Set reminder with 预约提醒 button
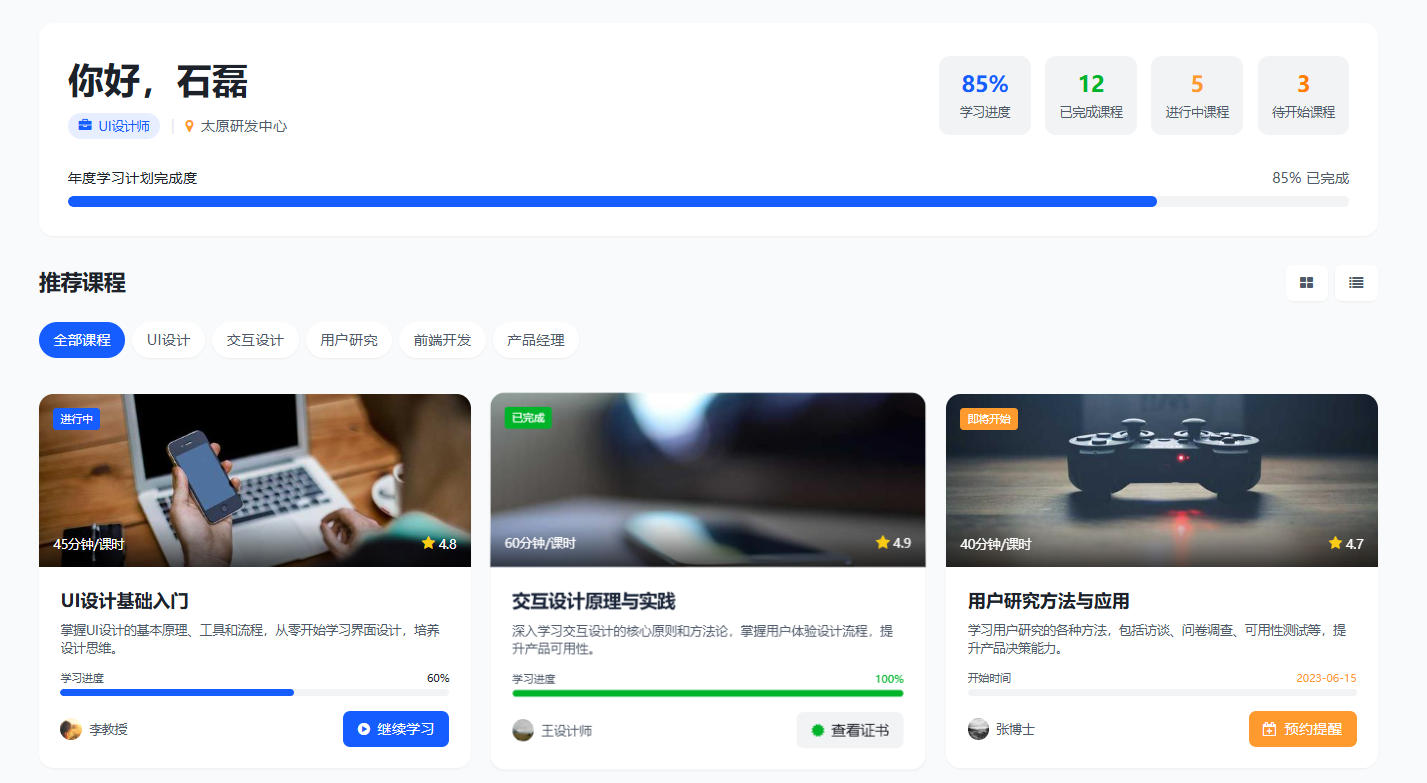The height and width of the screenshot is (783, 1427). click(1302, 729)
